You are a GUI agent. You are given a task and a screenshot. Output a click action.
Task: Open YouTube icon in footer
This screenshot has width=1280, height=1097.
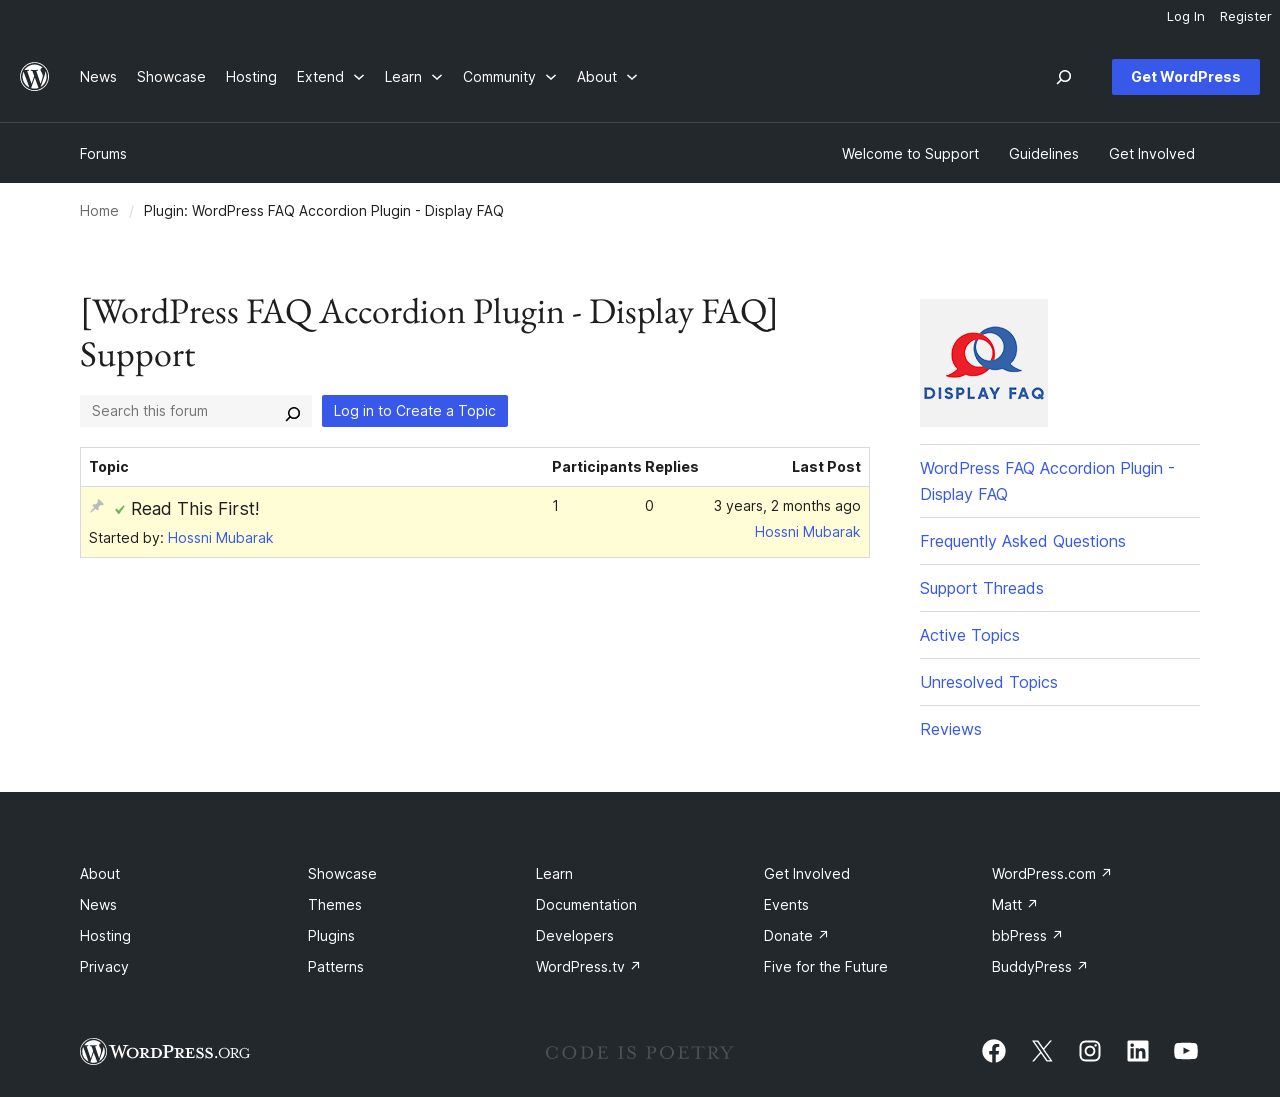1186,1051
